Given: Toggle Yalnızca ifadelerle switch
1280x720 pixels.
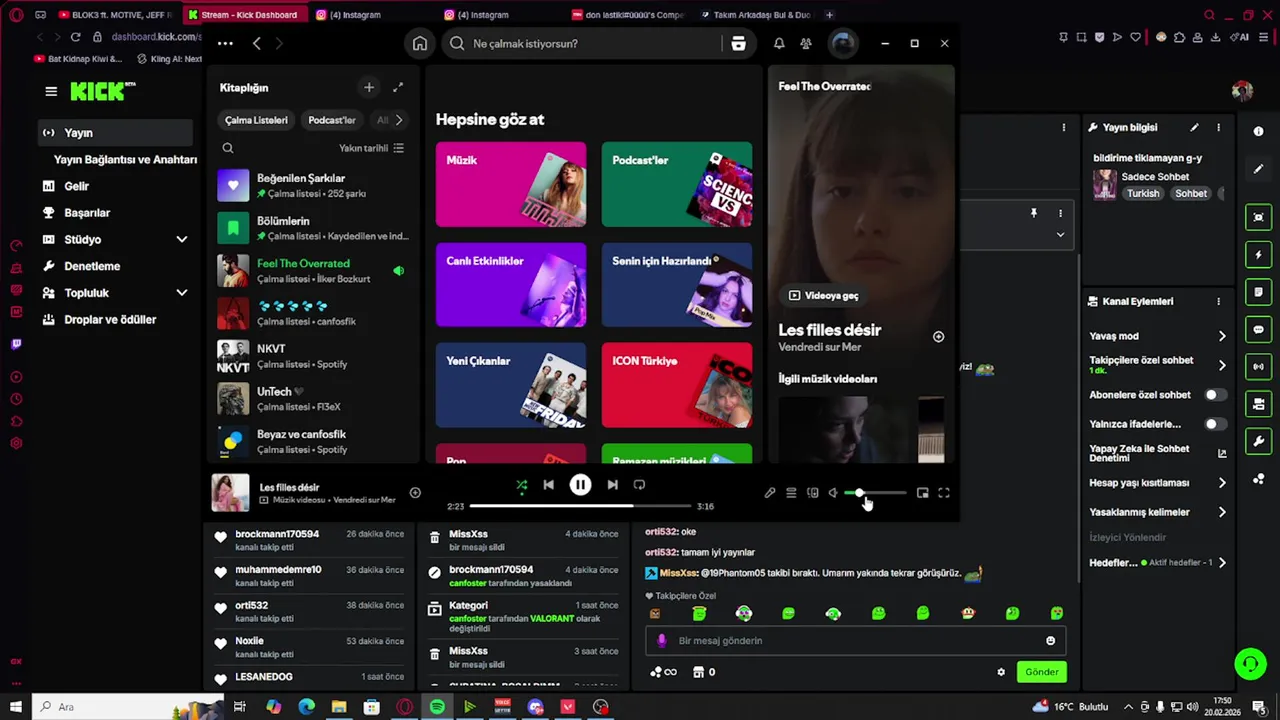Looking at the screenshot, I should point(1215,424).
